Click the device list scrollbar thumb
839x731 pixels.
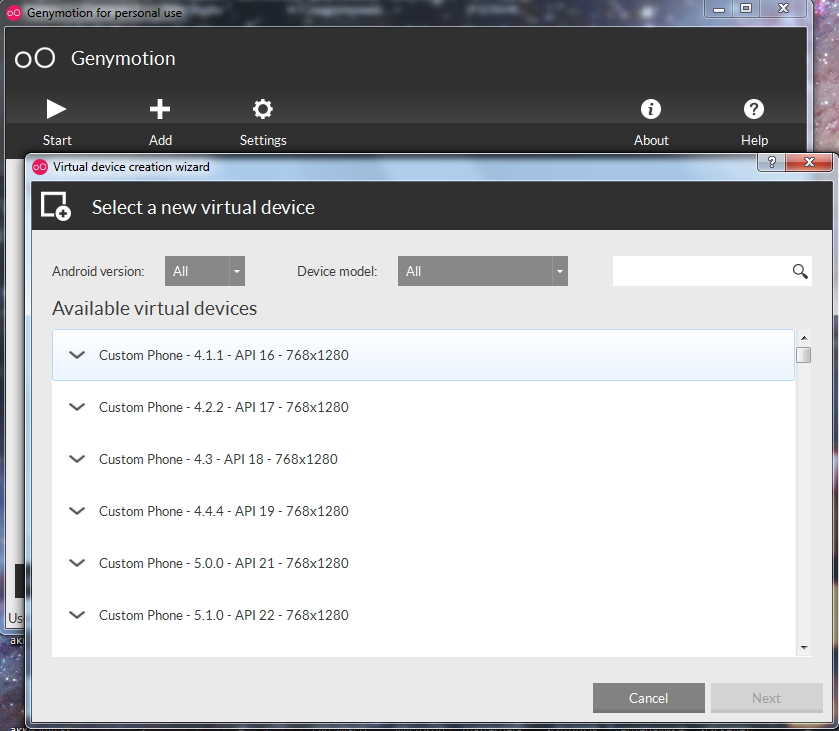pos(803,355)
